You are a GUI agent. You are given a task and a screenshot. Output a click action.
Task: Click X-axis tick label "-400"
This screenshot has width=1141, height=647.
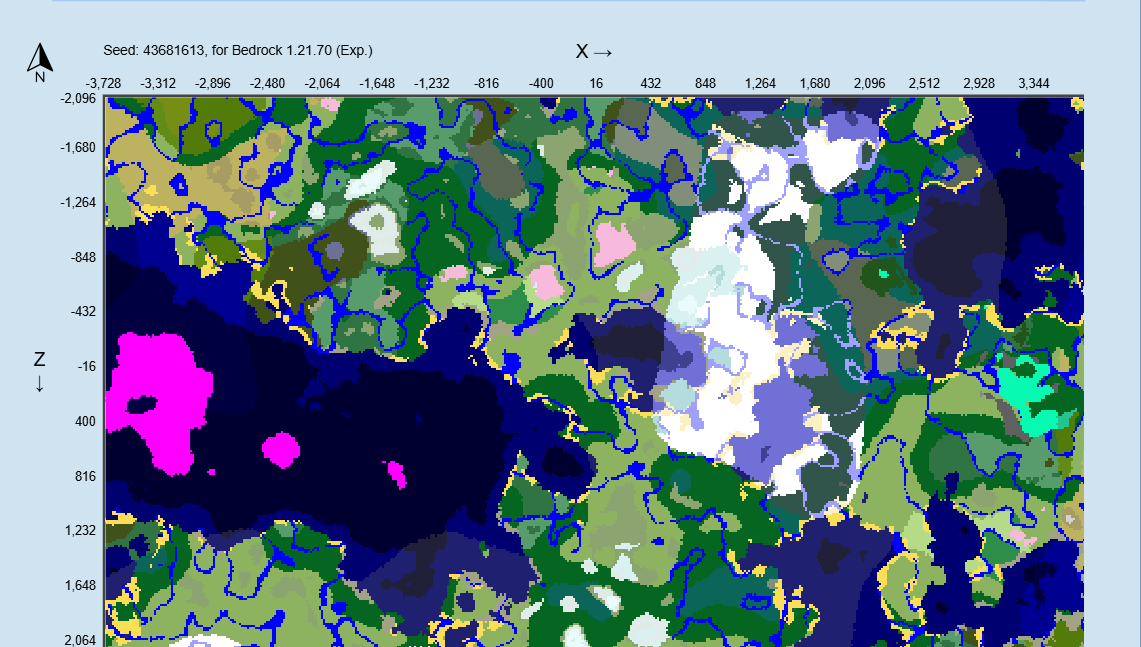pos(541,84)
